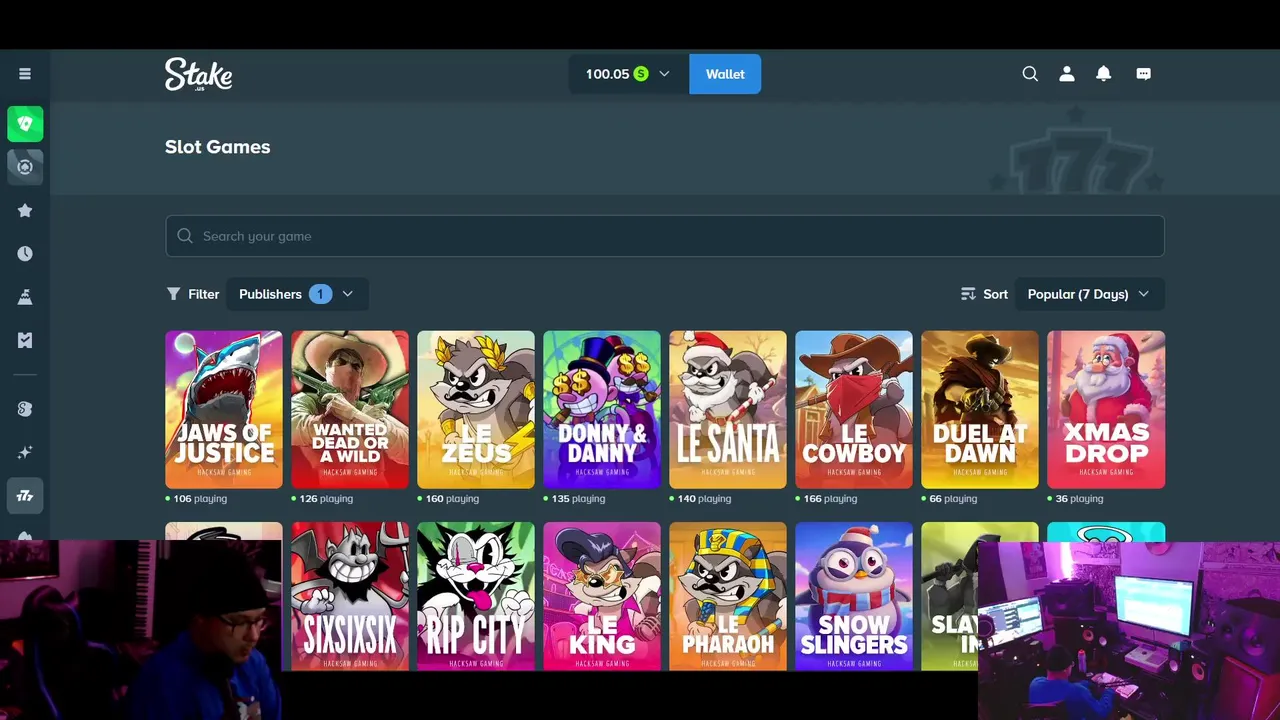Open the hamburger menu in sidebar
The image size is (1280, 720).
(25, 74)
